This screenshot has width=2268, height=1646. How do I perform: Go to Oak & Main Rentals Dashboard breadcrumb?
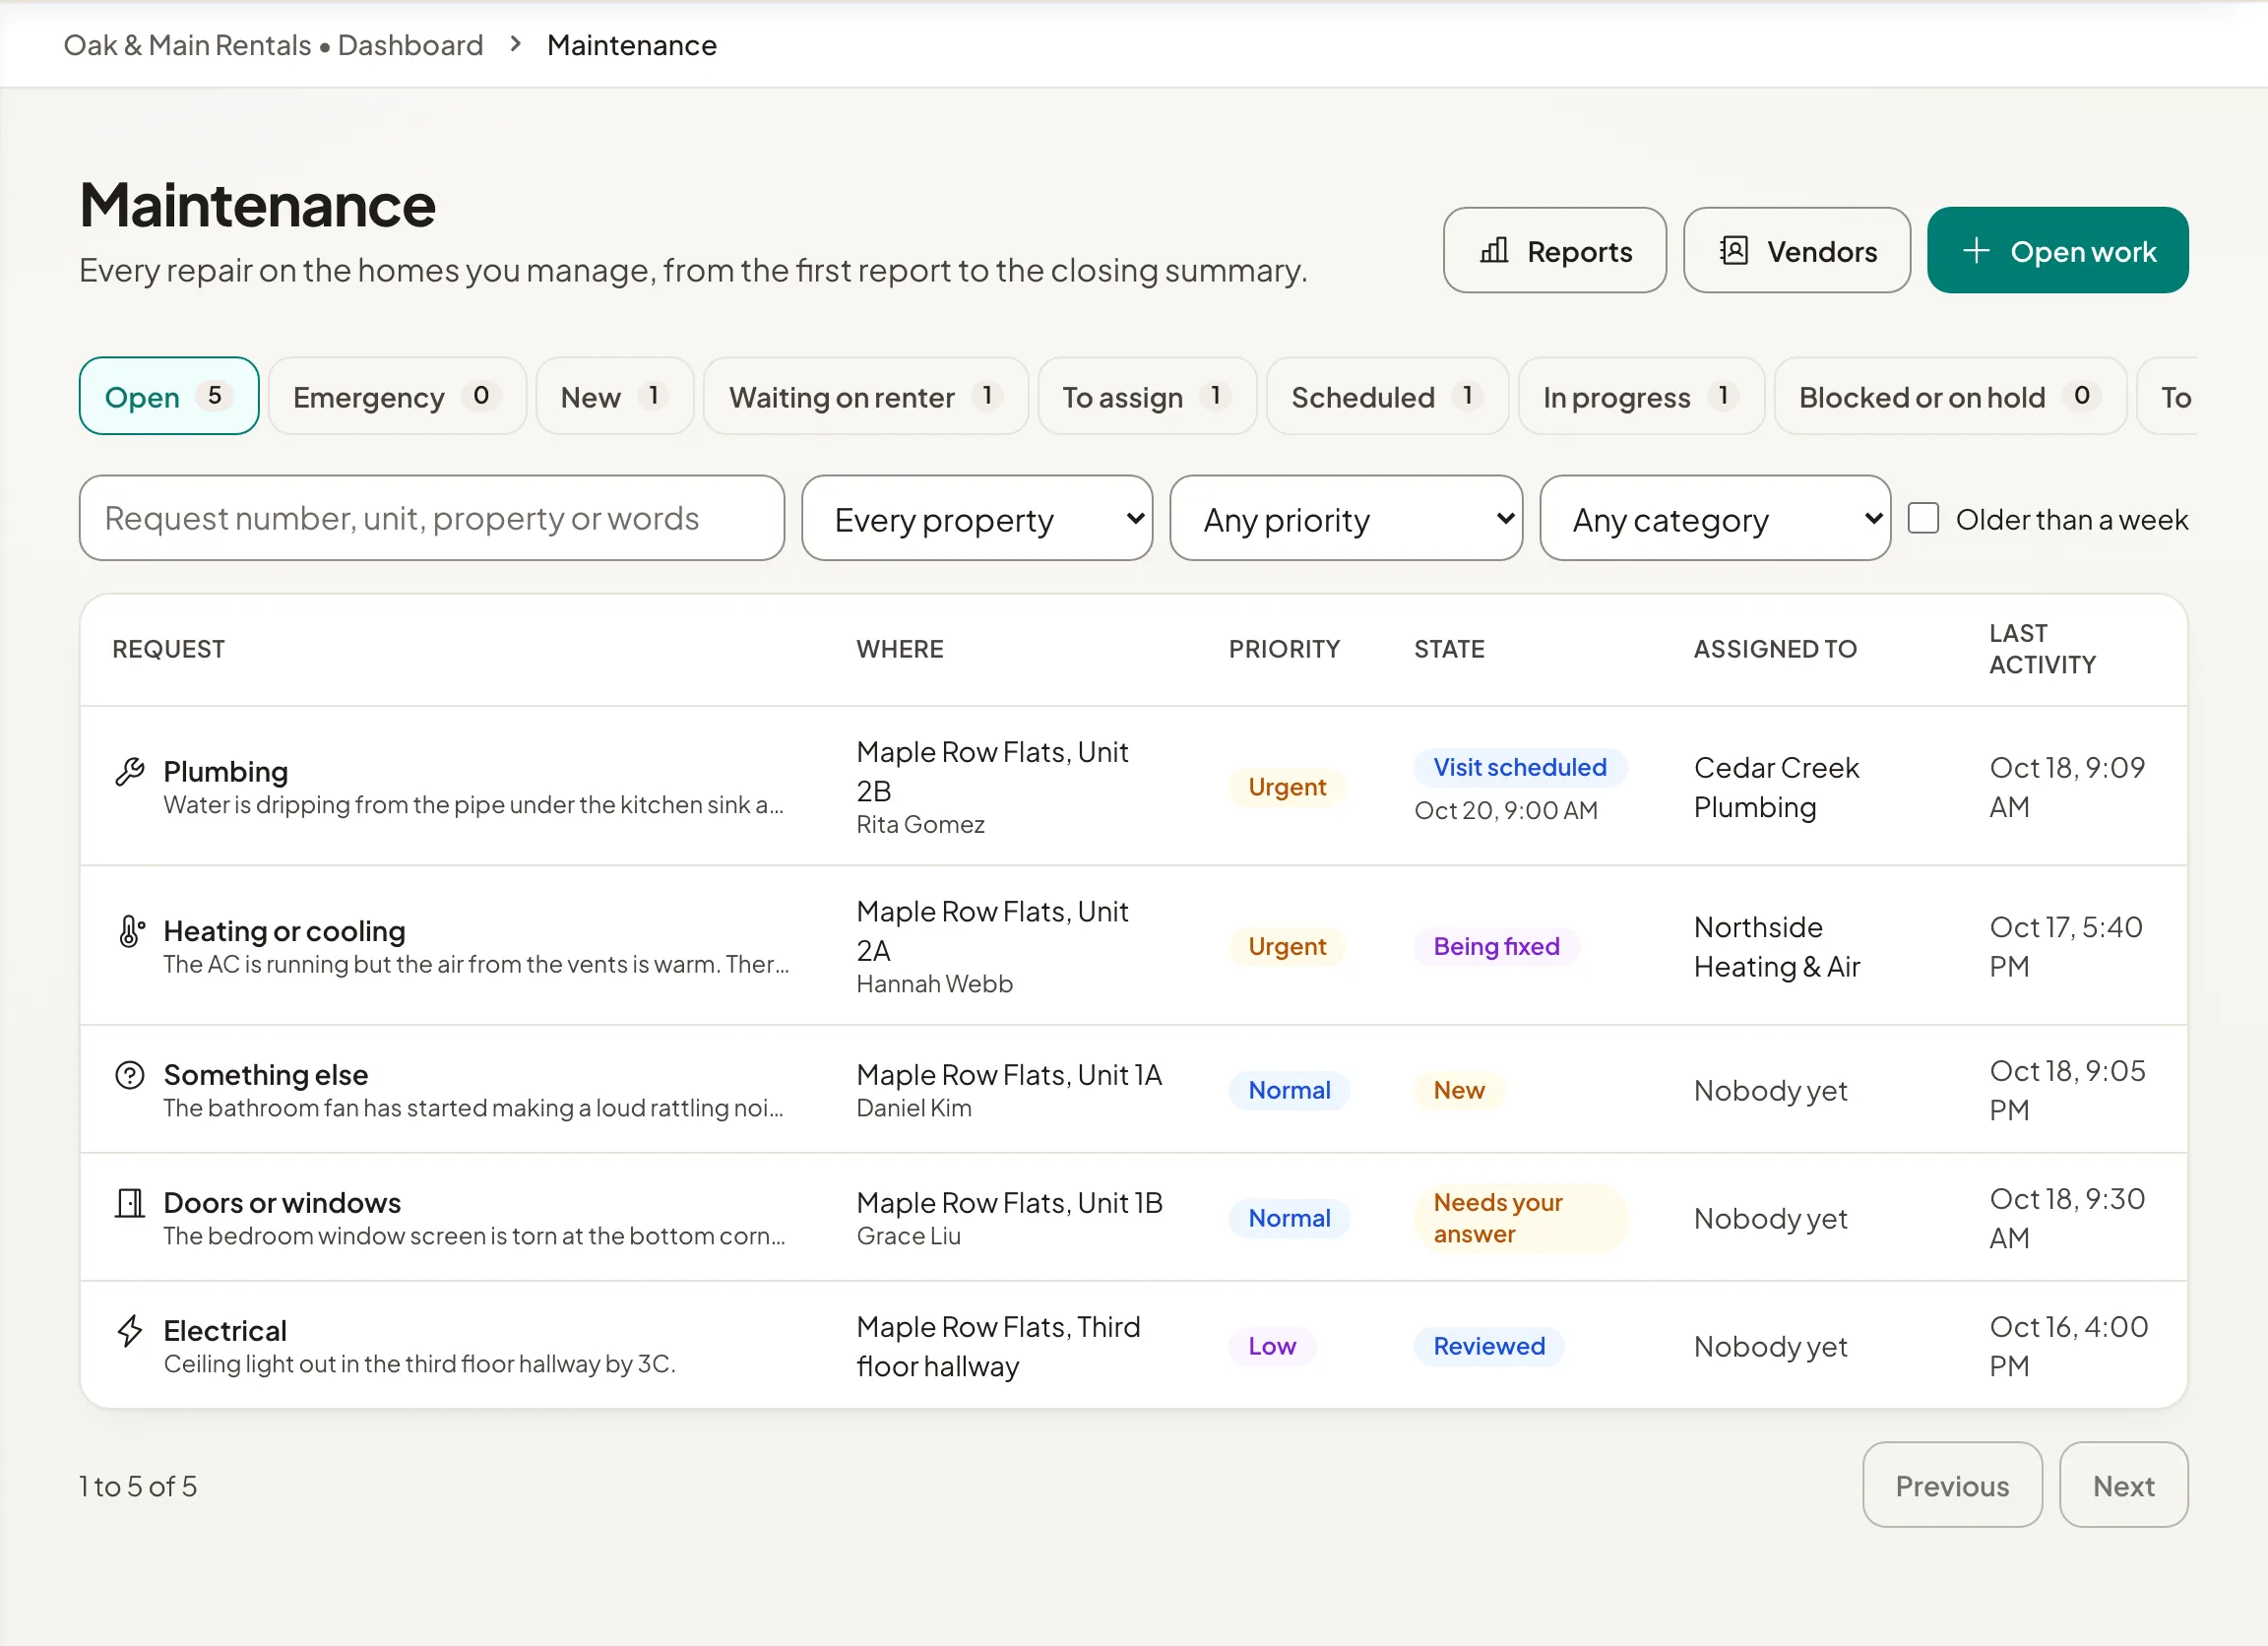[274, 45]
